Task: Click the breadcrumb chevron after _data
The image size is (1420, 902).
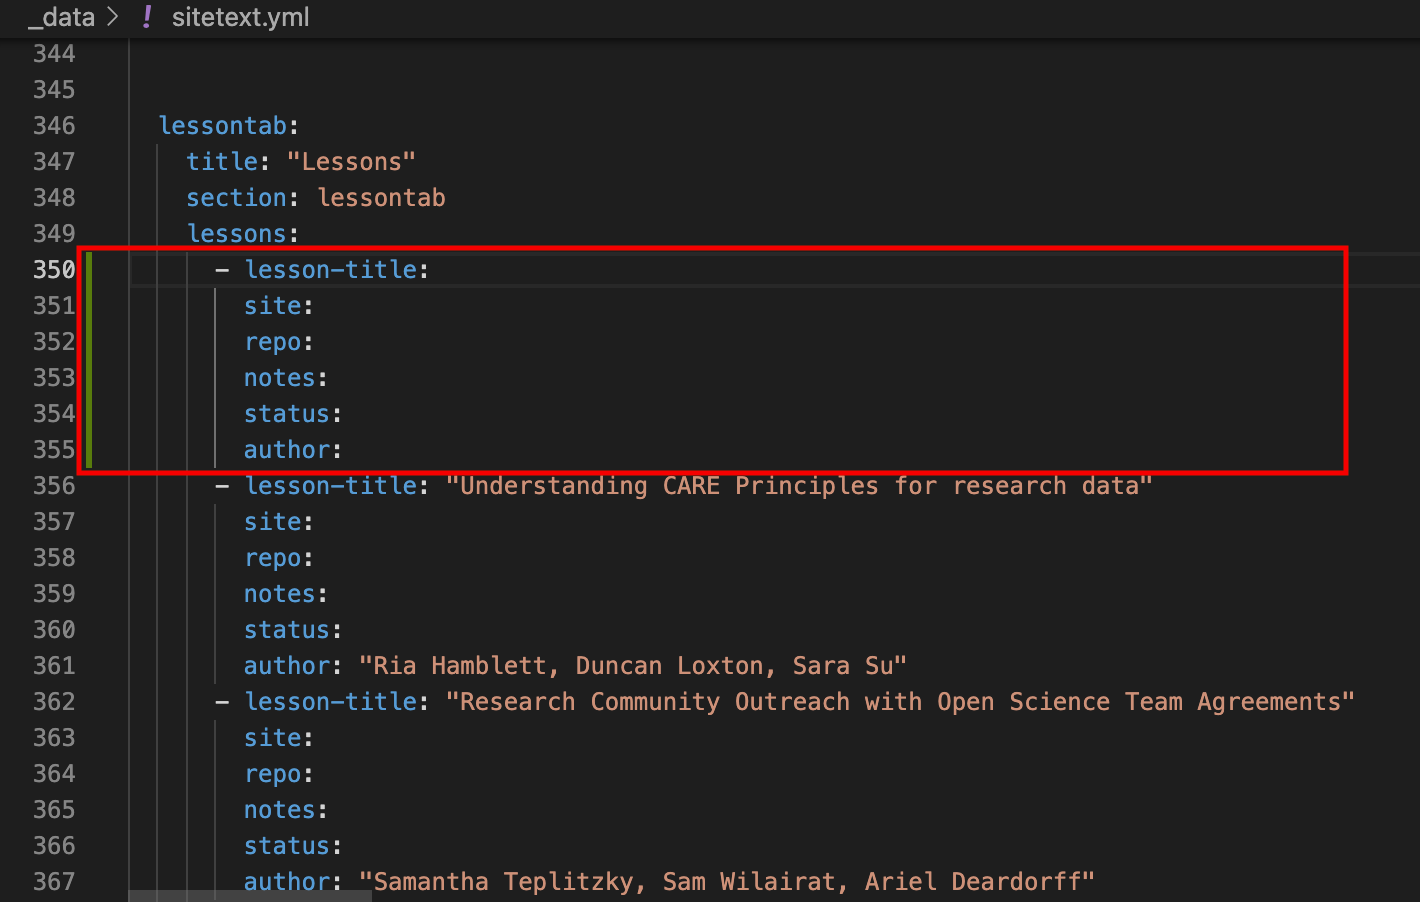Action: (113, 17)
